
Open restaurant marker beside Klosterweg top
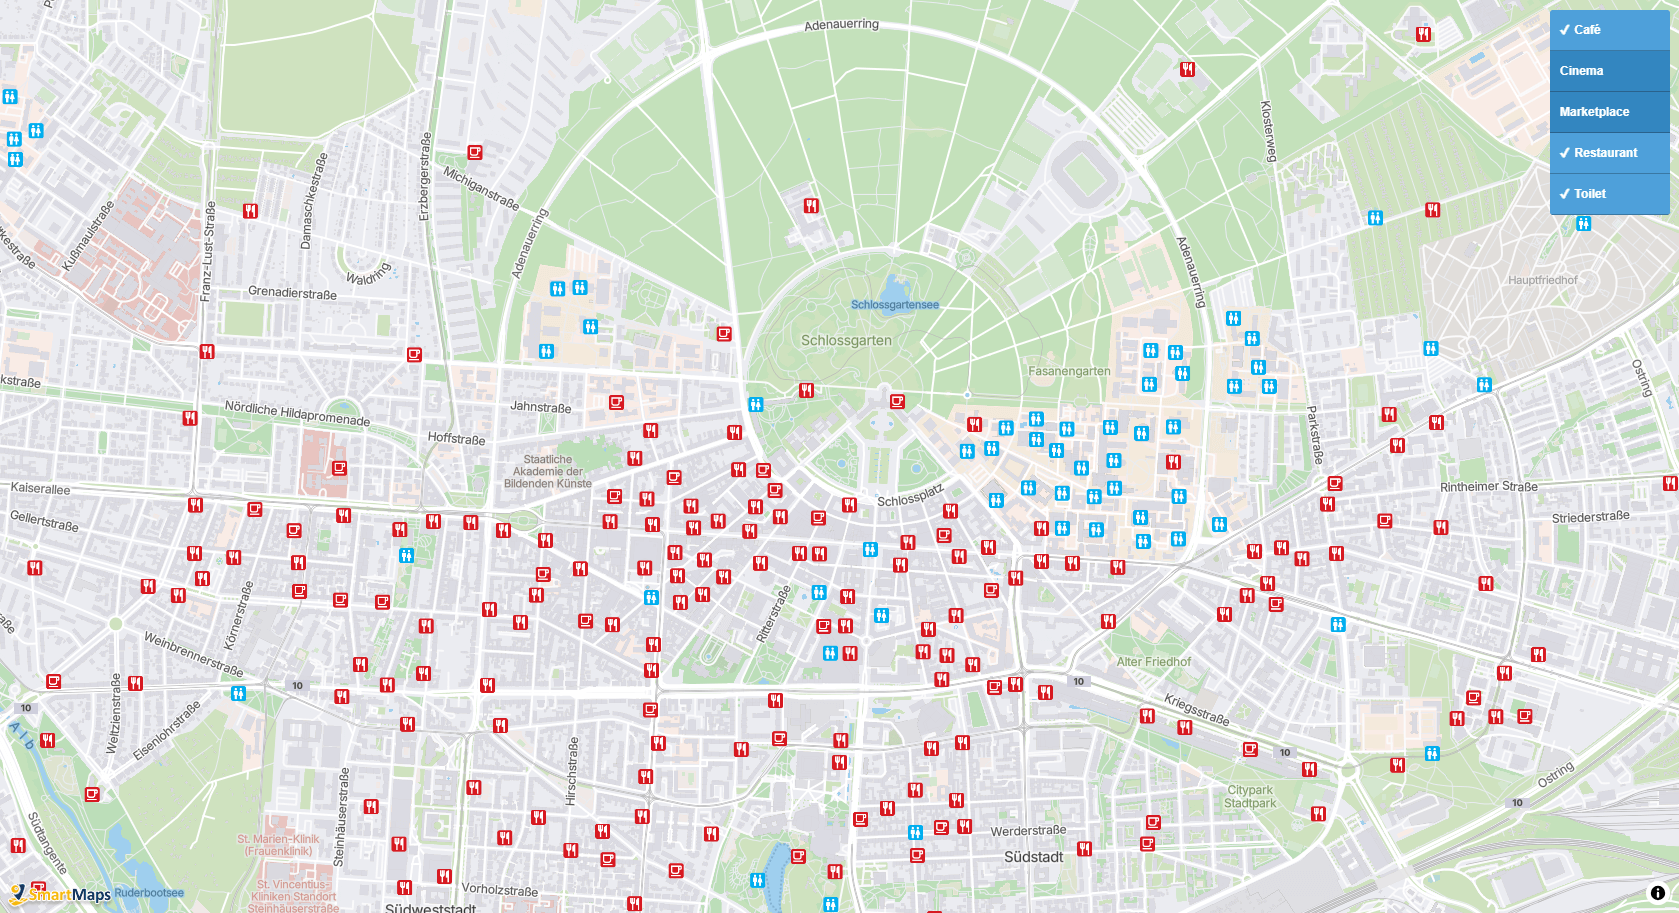point(1187,70)
